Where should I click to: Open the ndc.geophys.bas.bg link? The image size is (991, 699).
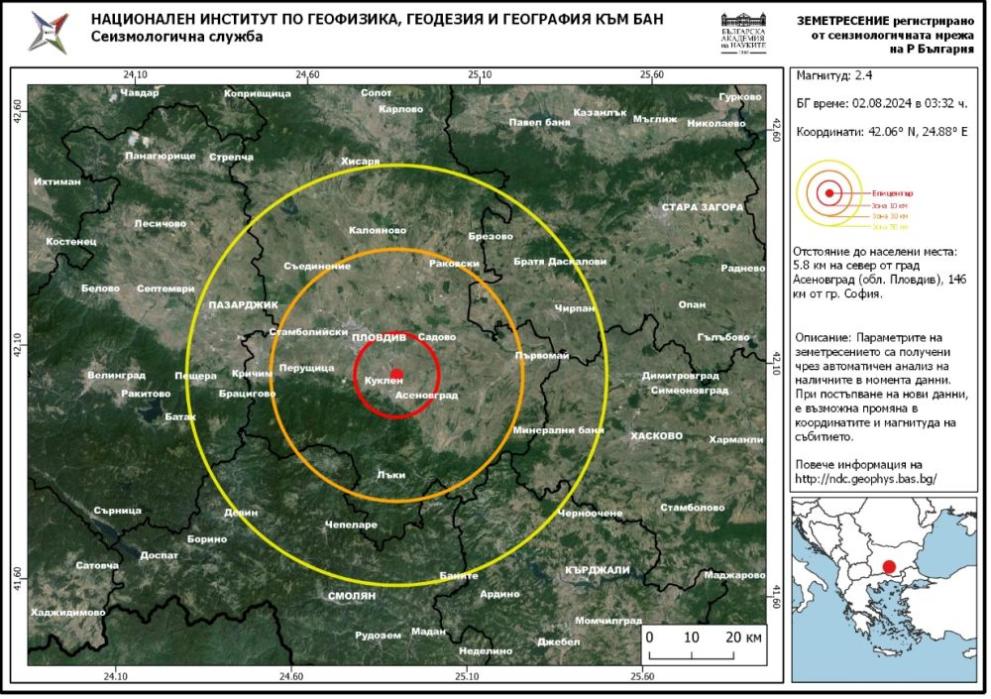coord(866,479)
